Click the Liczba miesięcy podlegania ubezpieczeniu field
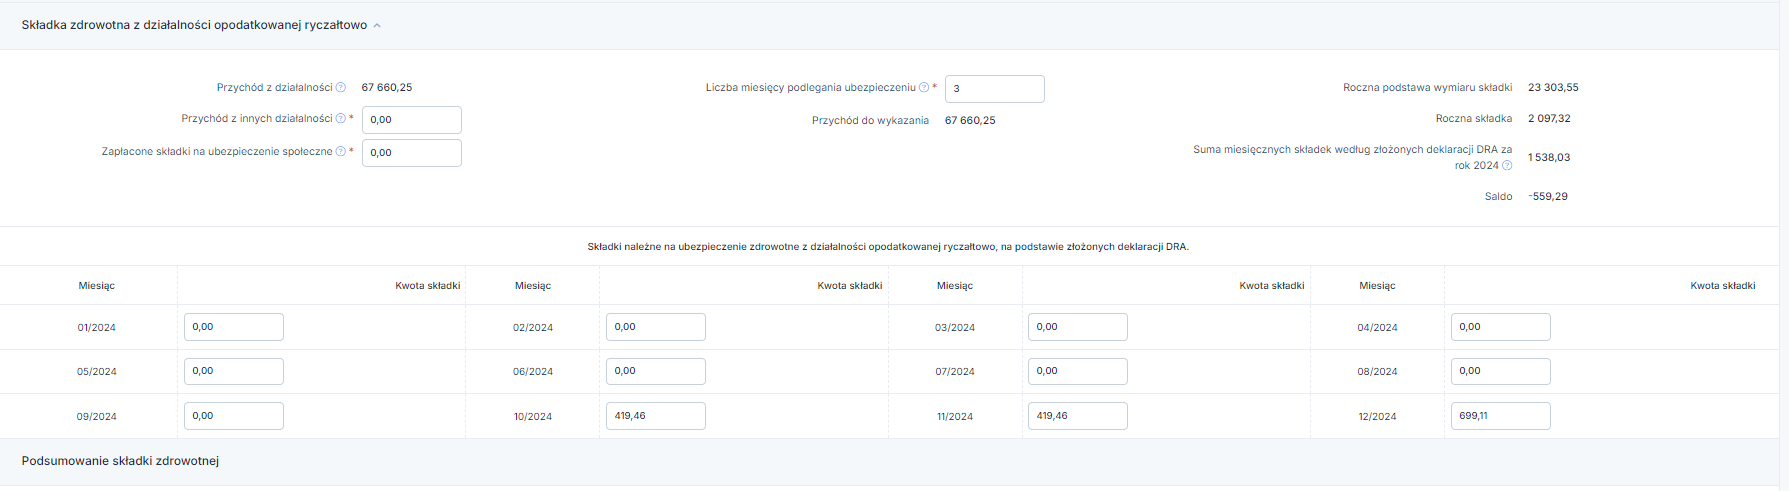Viewport: 1789px width, 491px height. [x=995, y=89]
